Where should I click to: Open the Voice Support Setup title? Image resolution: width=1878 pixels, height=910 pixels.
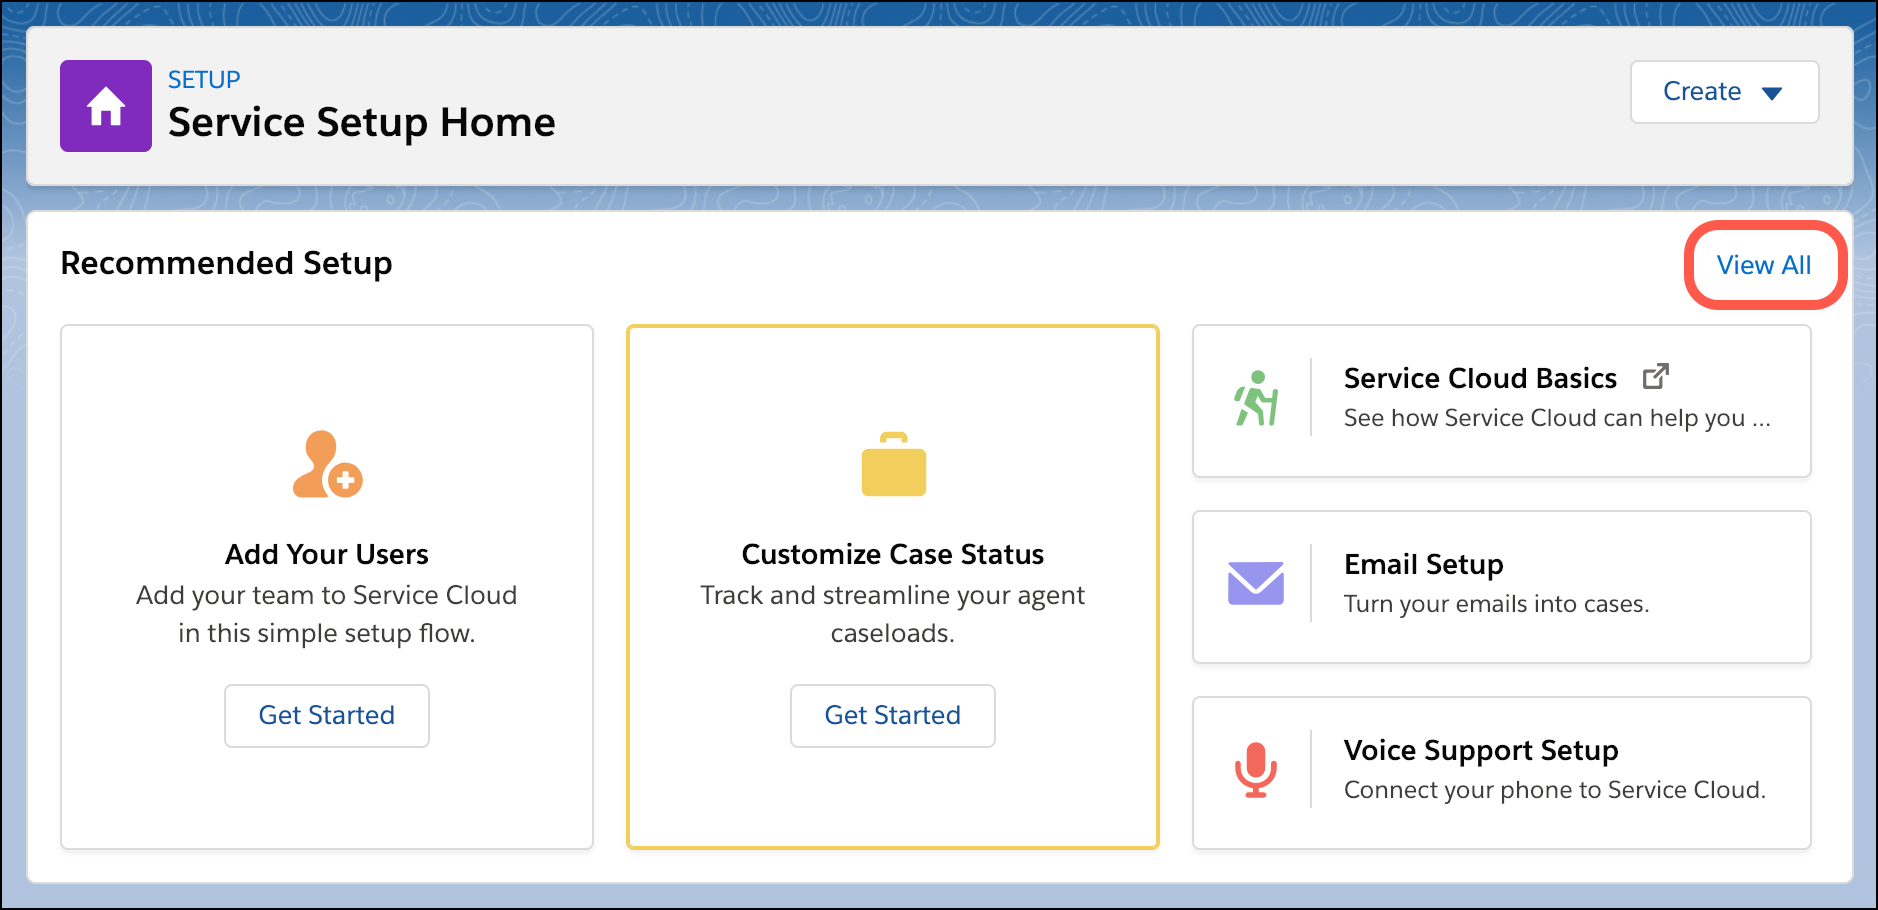pyautogui.click(x=1480, y=750)
